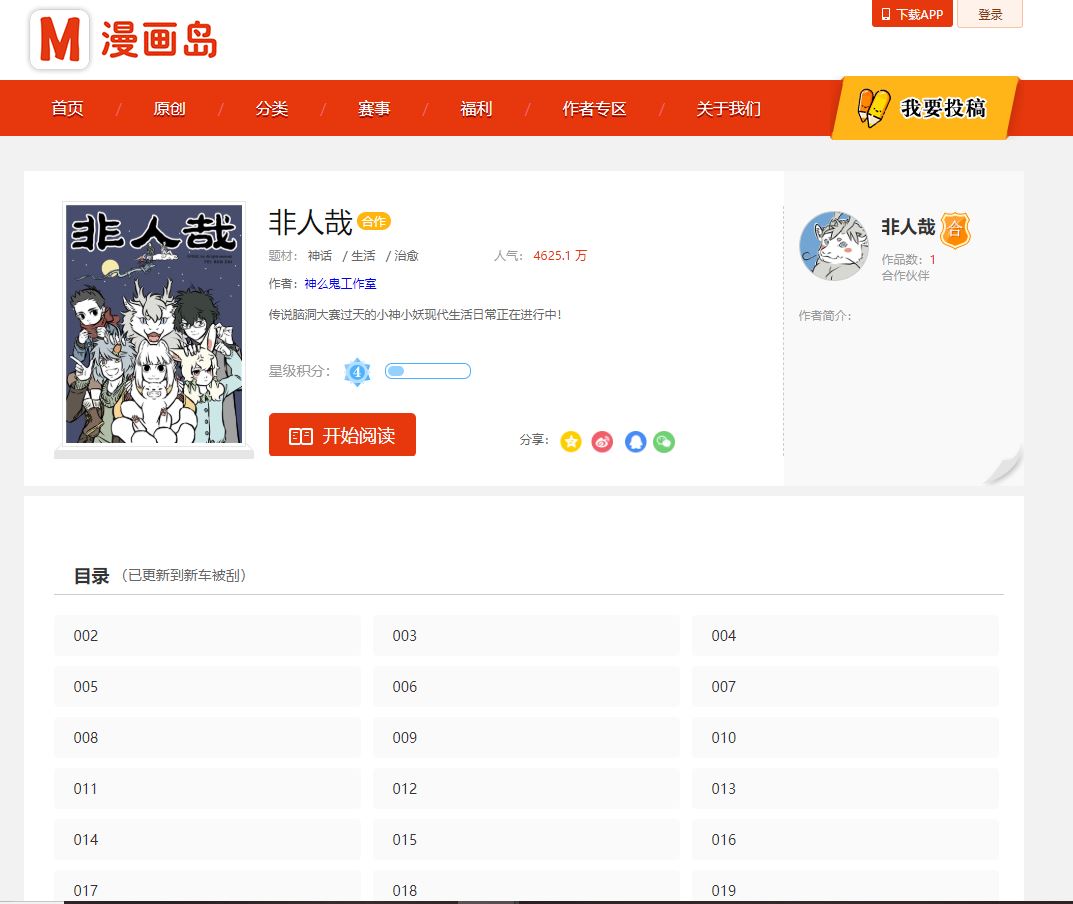Screen dimensions: 1073x904
Task: Click the 登录 login button
Action: point(989,14)
